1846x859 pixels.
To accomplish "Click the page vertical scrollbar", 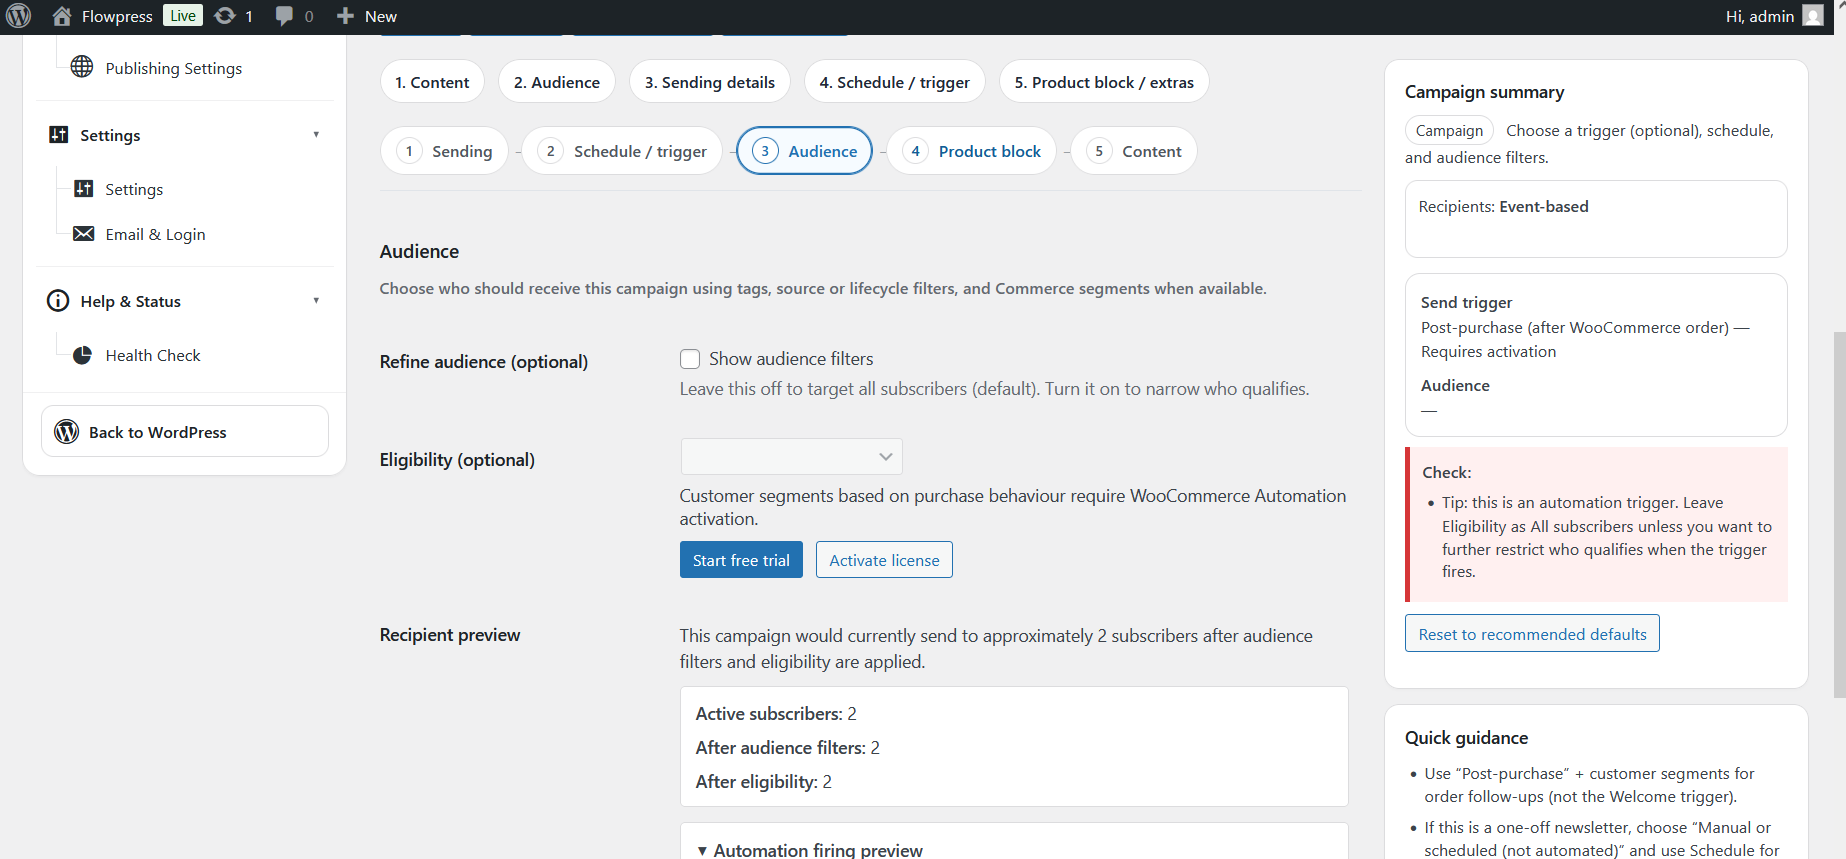I will pyautogui.click(x=1839, y=513).
